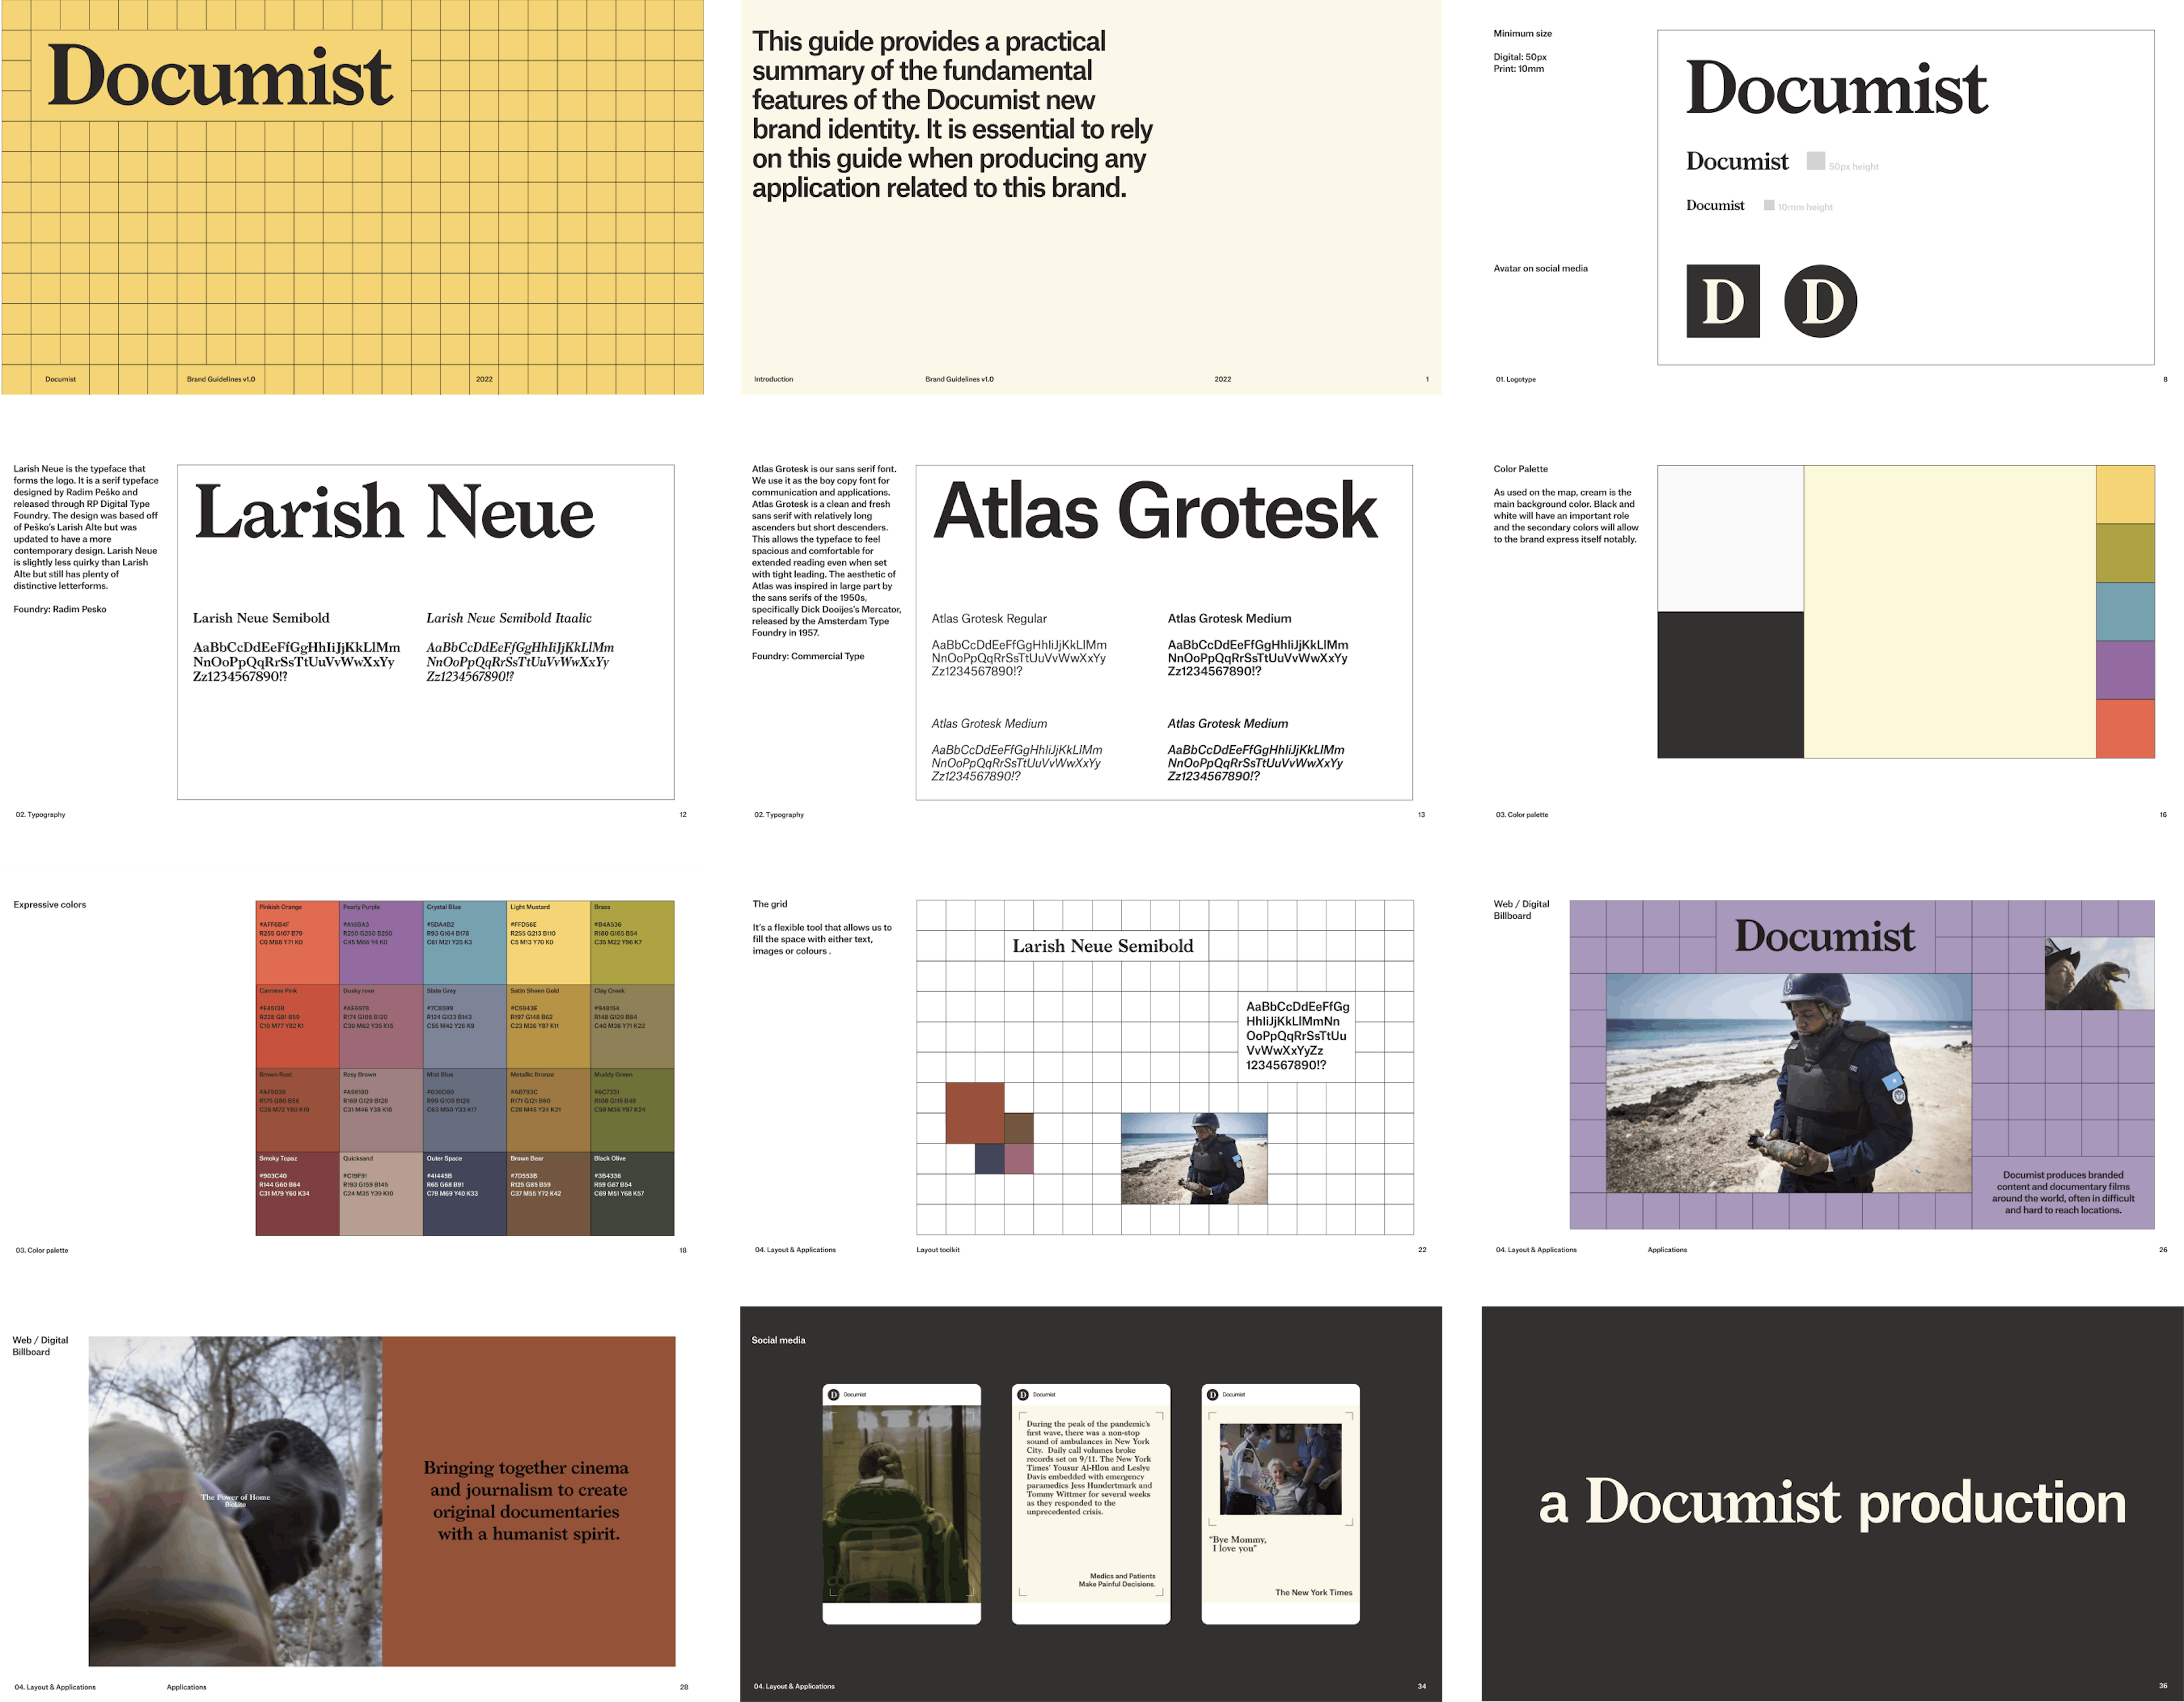Open the soldier photo on the grid page

[1194, 1158]
